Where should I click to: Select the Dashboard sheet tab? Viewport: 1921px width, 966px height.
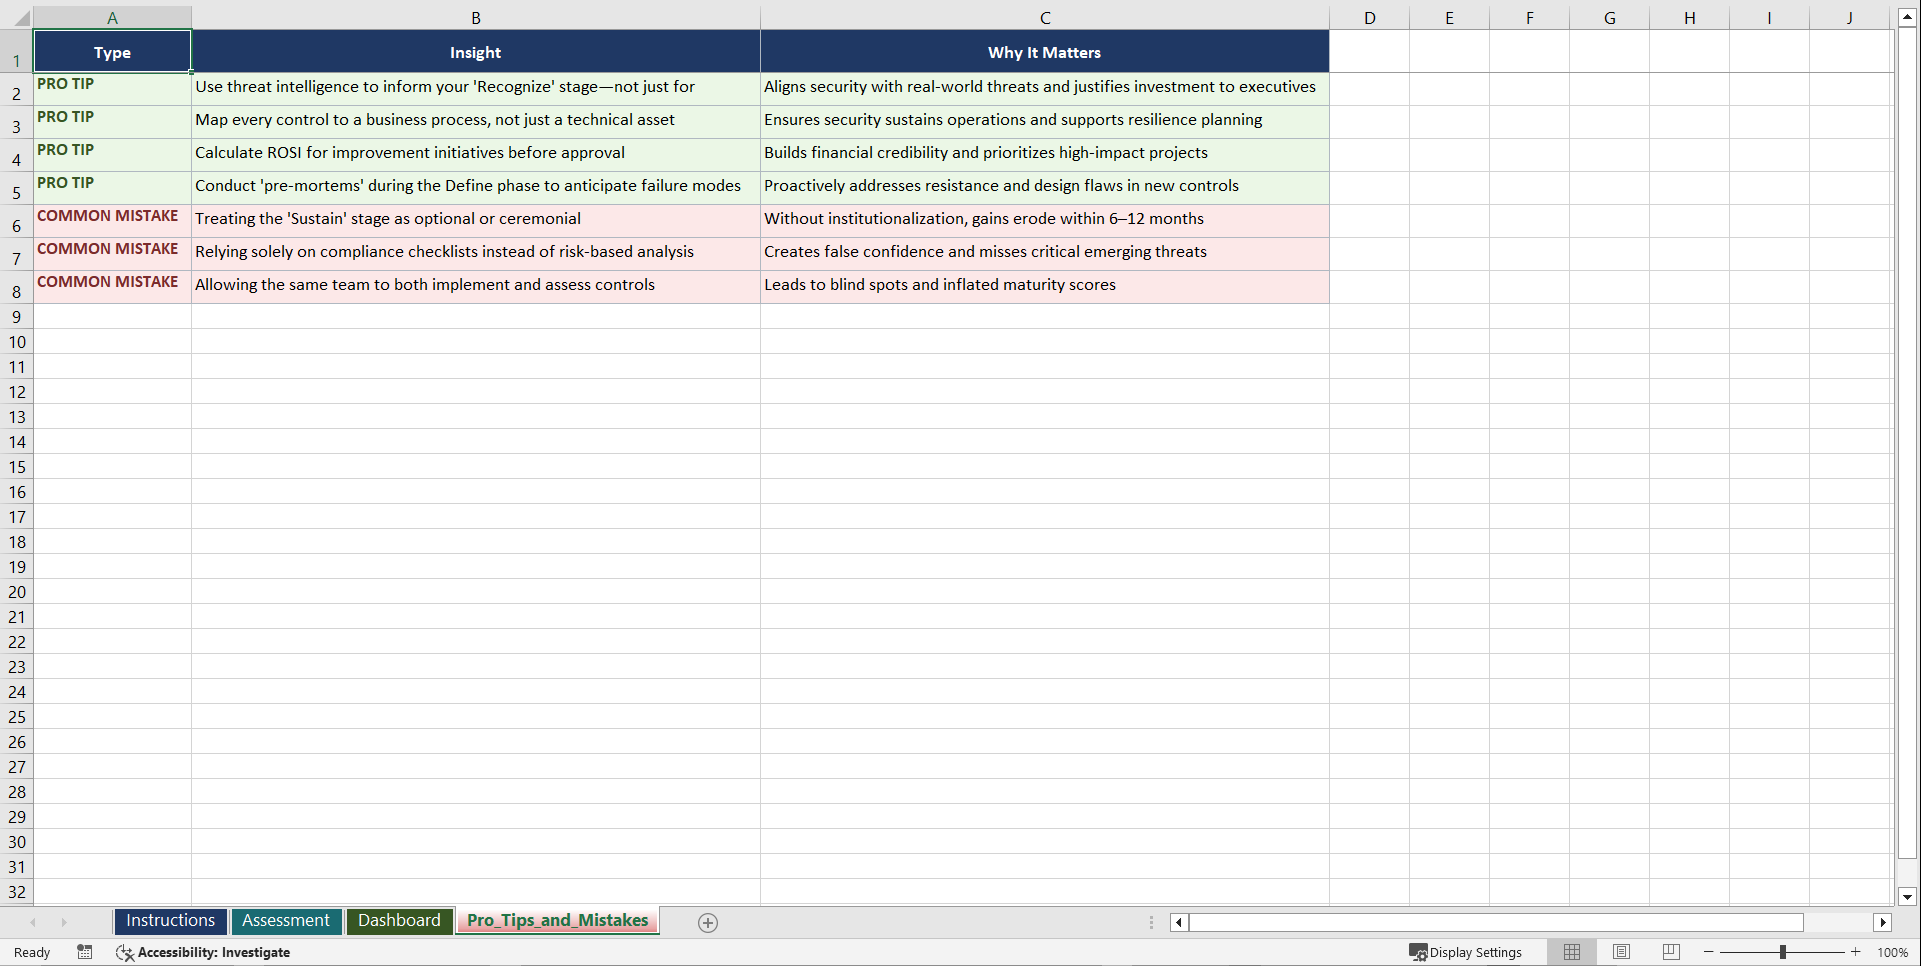coord(399,921)
